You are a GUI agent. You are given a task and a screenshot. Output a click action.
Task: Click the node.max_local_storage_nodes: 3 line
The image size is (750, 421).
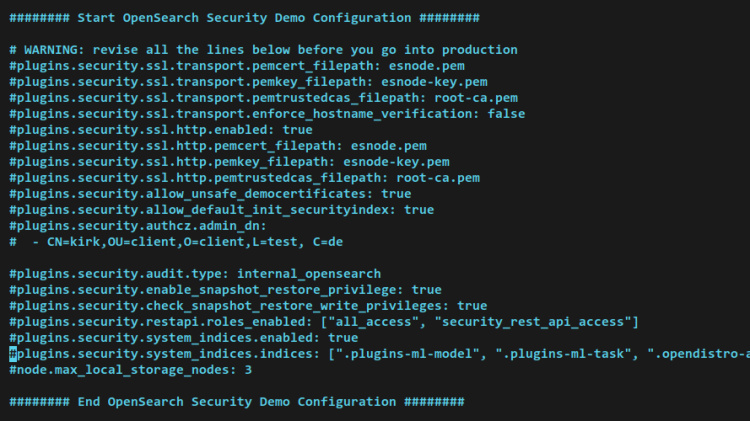(130, 370)
